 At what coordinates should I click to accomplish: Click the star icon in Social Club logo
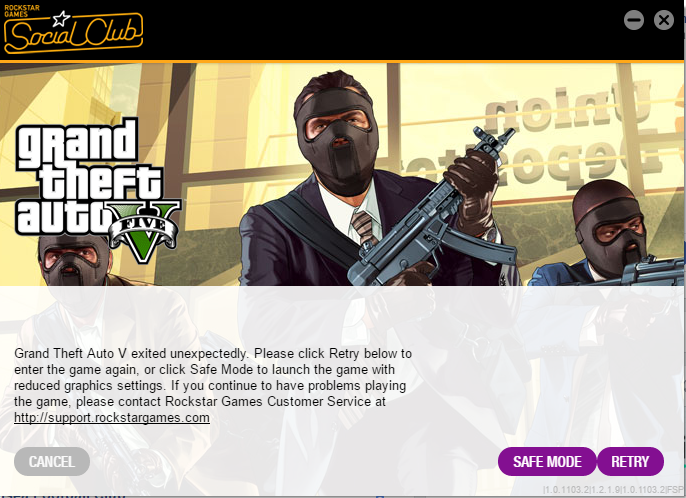click(61, 19)
